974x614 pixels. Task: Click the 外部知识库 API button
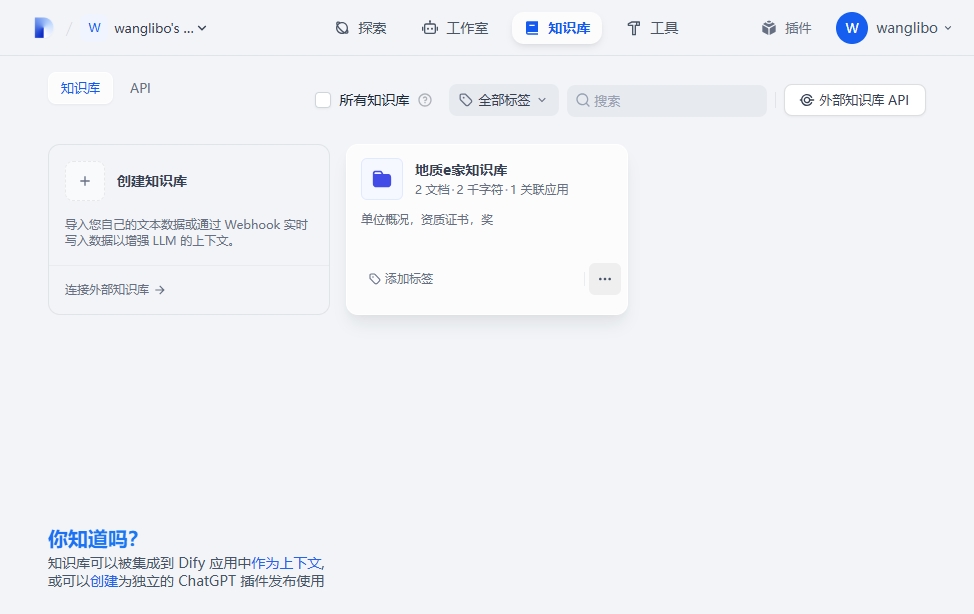(854, 100)
